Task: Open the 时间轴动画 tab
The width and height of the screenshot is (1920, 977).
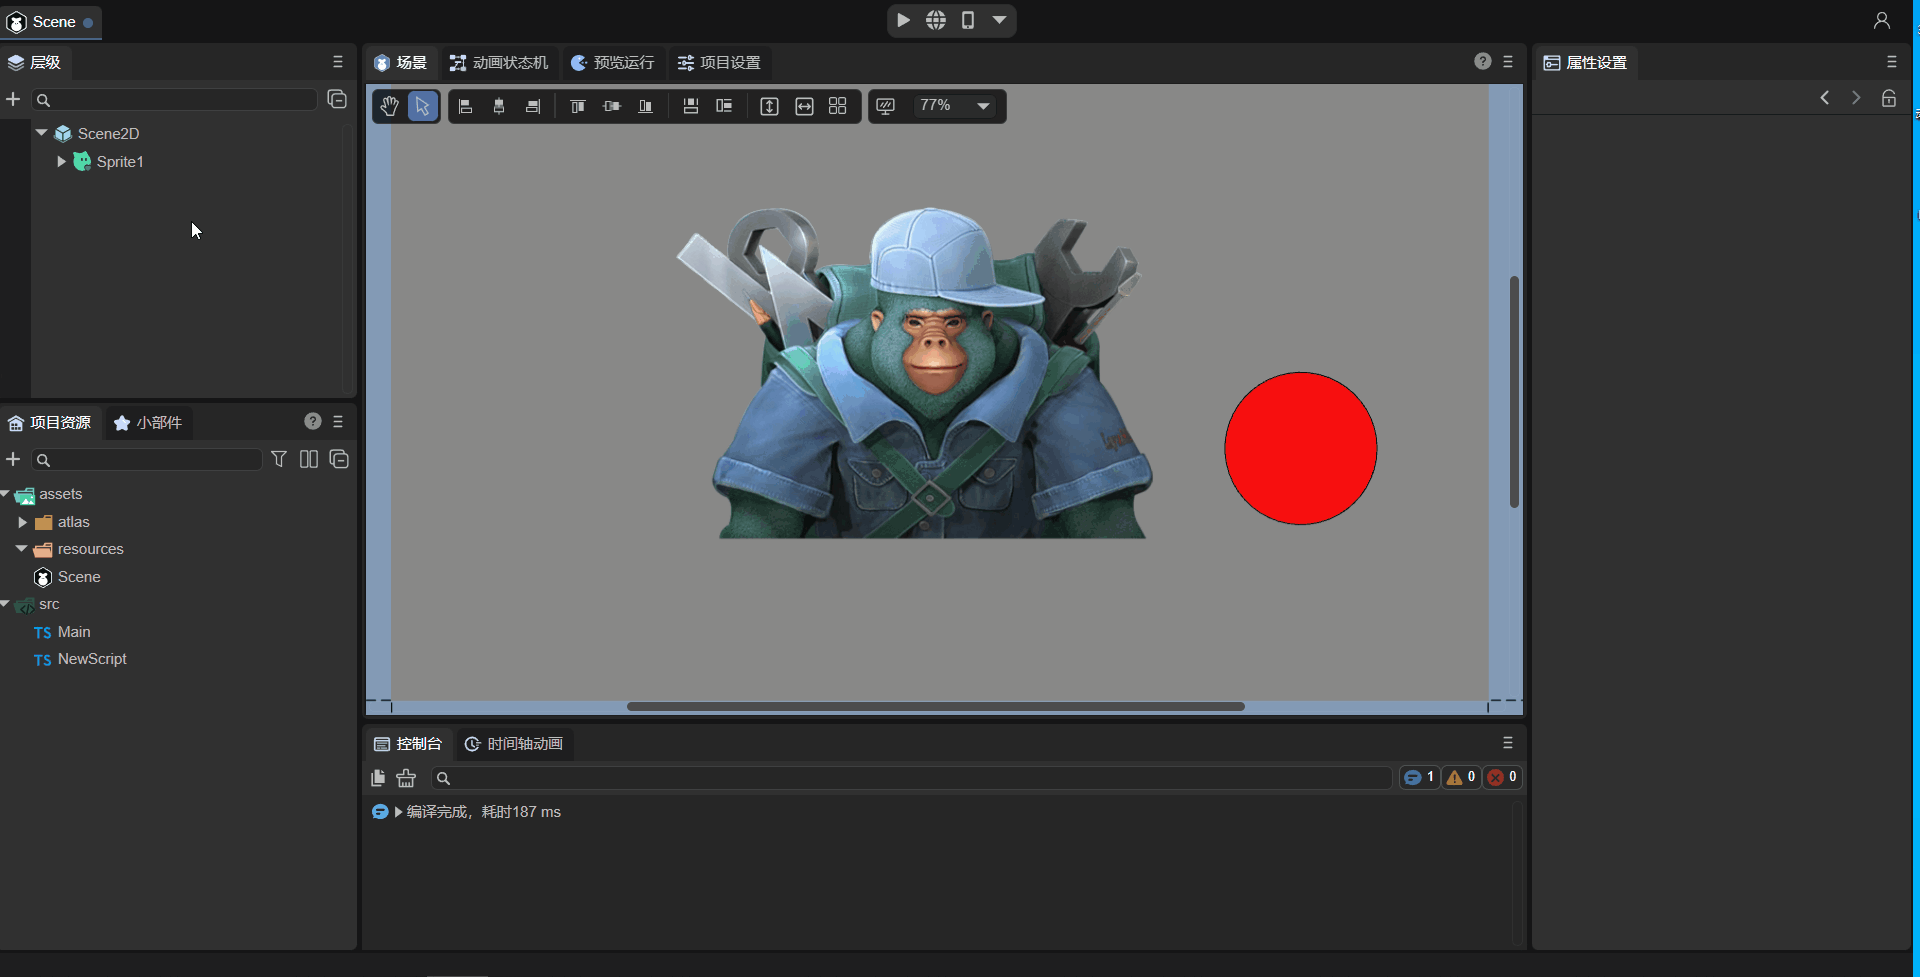Action: [514, 744]
